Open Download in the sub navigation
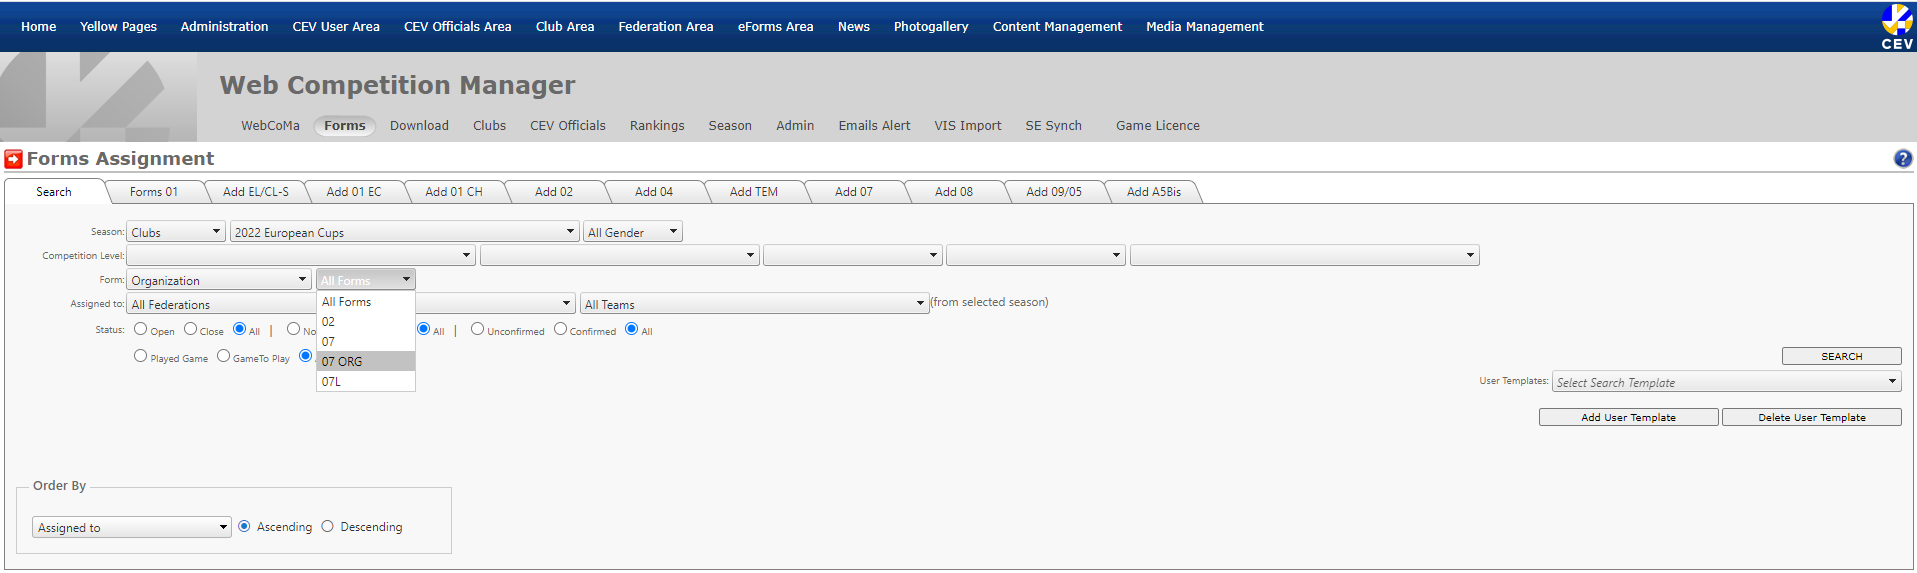The image size is (1917, 573). pos(419,126)
